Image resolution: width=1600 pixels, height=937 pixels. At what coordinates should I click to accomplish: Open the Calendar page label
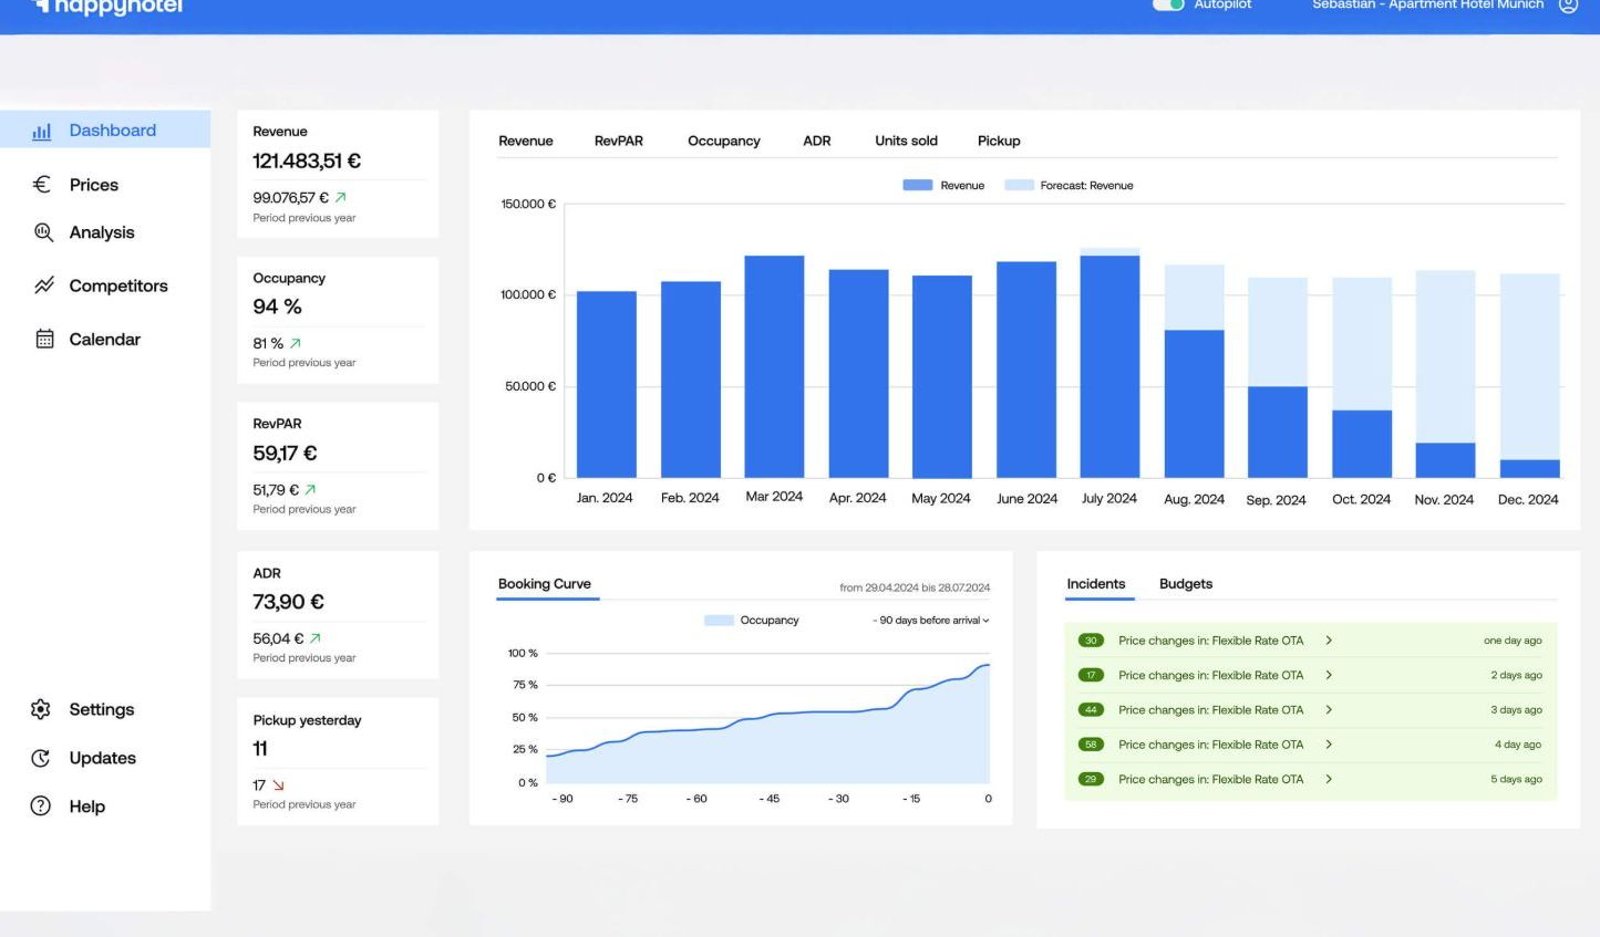point(105,339)
